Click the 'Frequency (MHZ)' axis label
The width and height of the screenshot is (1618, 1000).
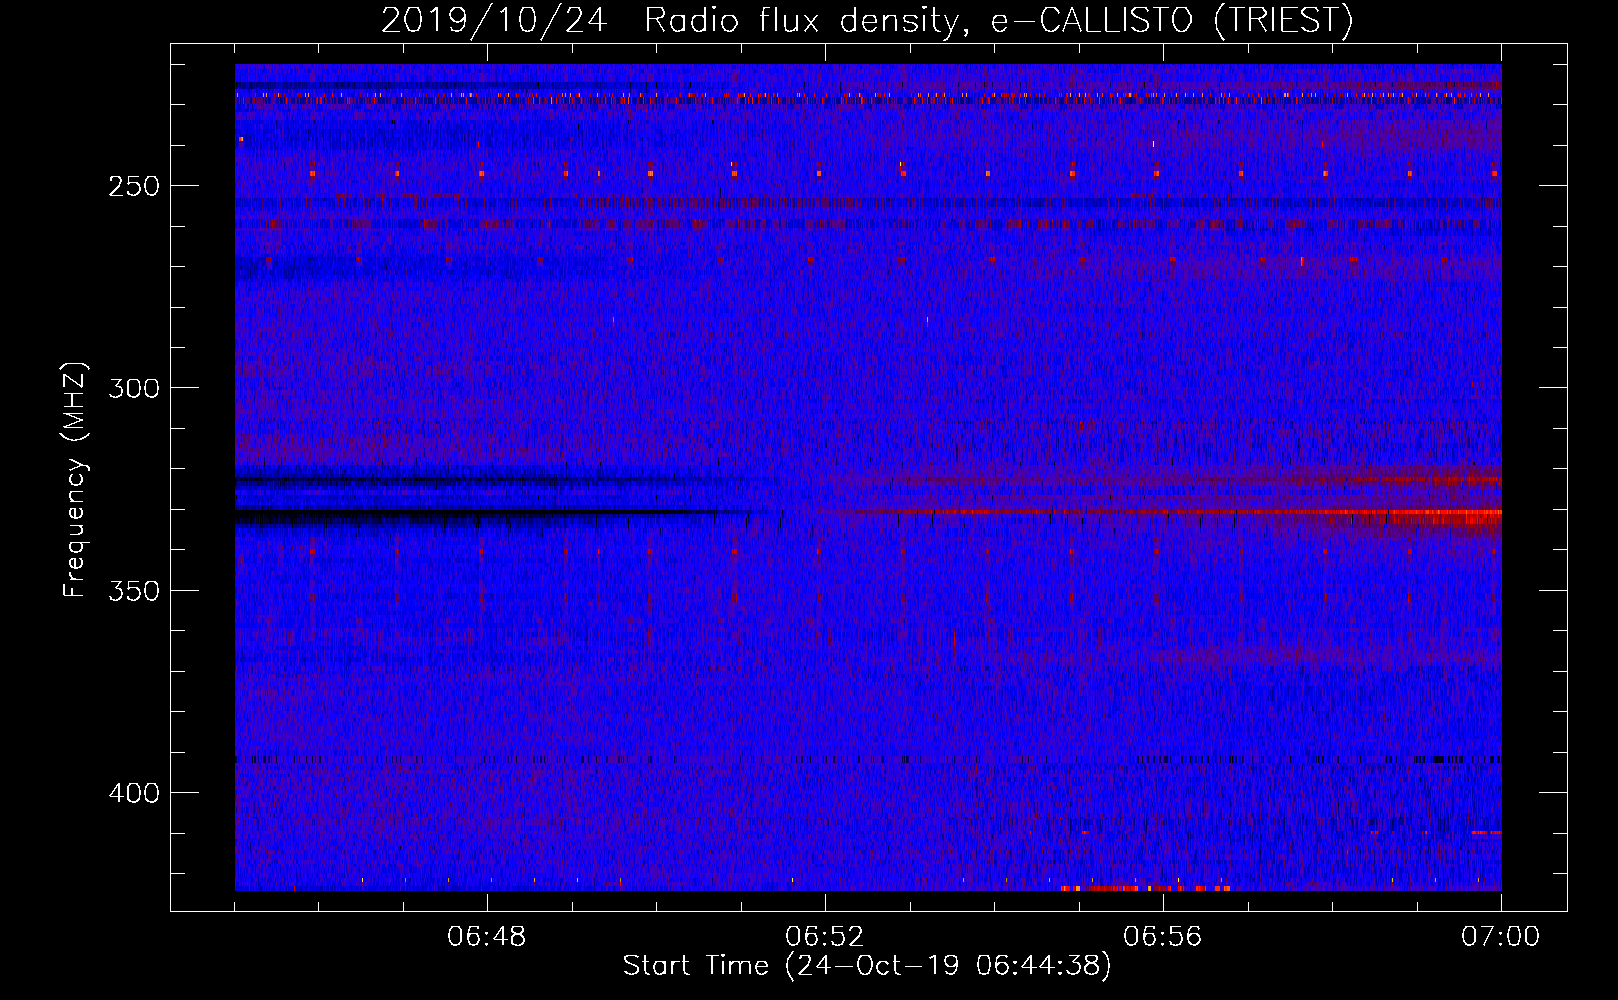click(75, 480)
